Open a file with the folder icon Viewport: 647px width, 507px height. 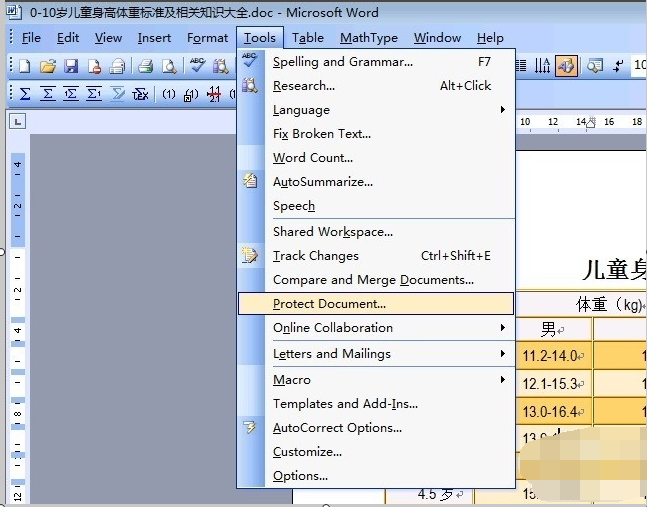48,66
